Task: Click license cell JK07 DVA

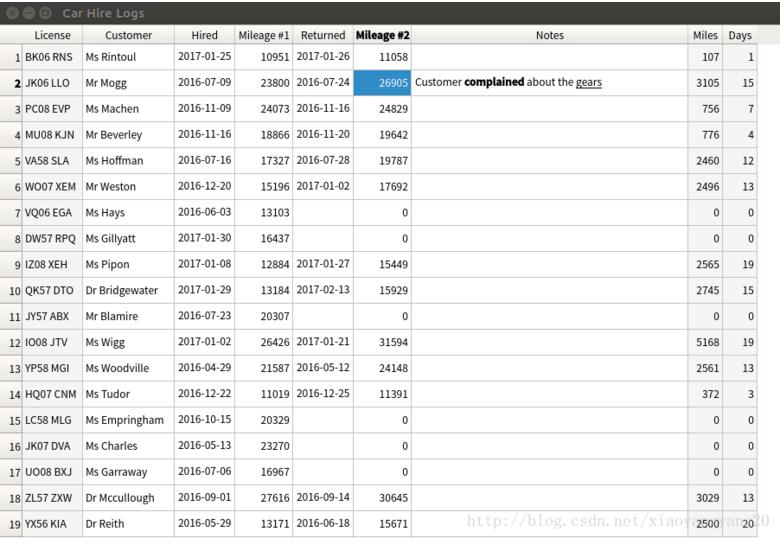Action: [x=52, y=446]
